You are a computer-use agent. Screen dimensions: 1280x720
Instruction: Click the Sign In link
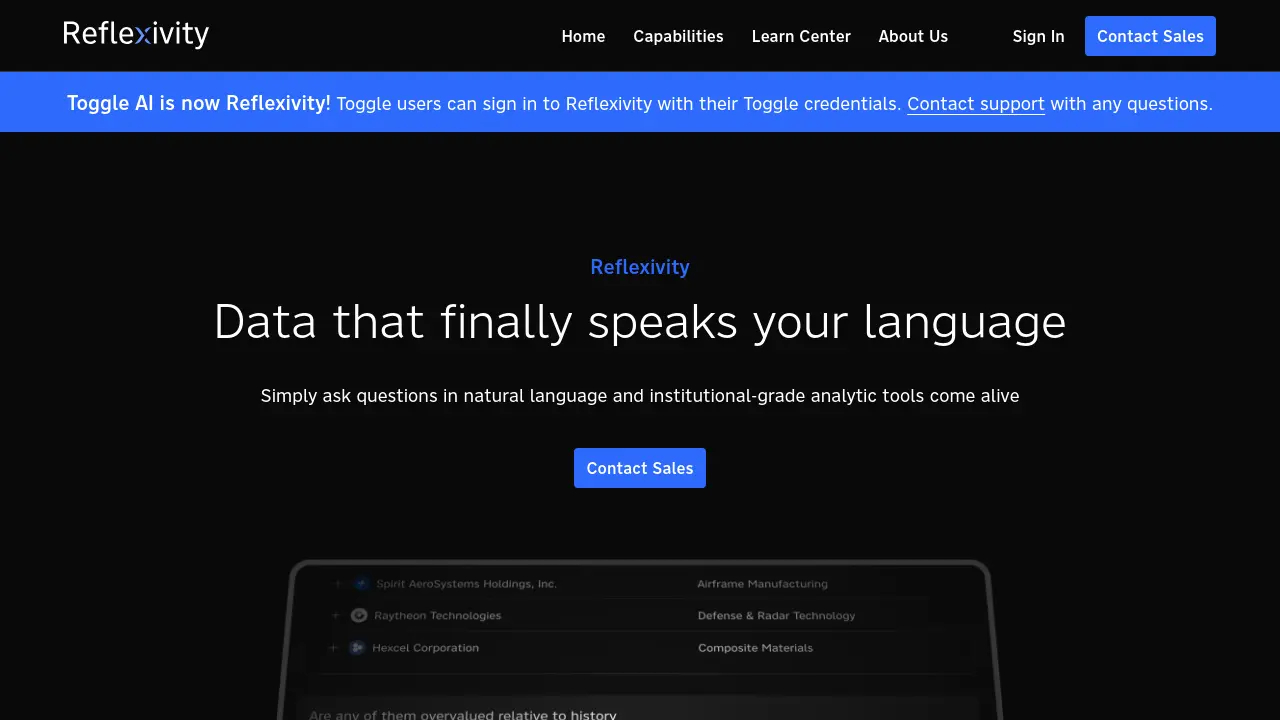point(1038,36)
